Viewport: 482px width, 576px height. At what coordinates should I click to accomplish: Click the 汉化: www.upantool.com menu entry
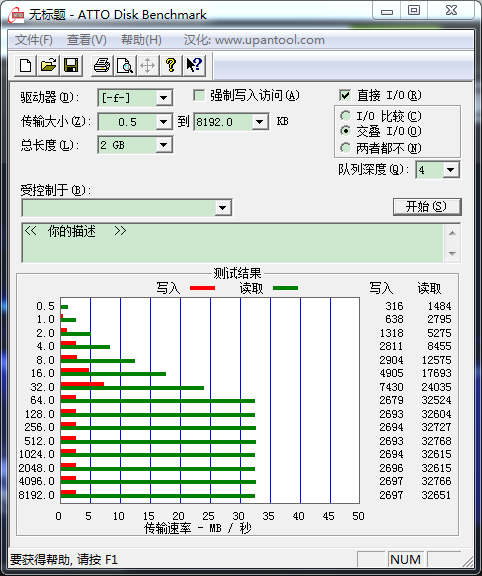[x=254, y=40]
